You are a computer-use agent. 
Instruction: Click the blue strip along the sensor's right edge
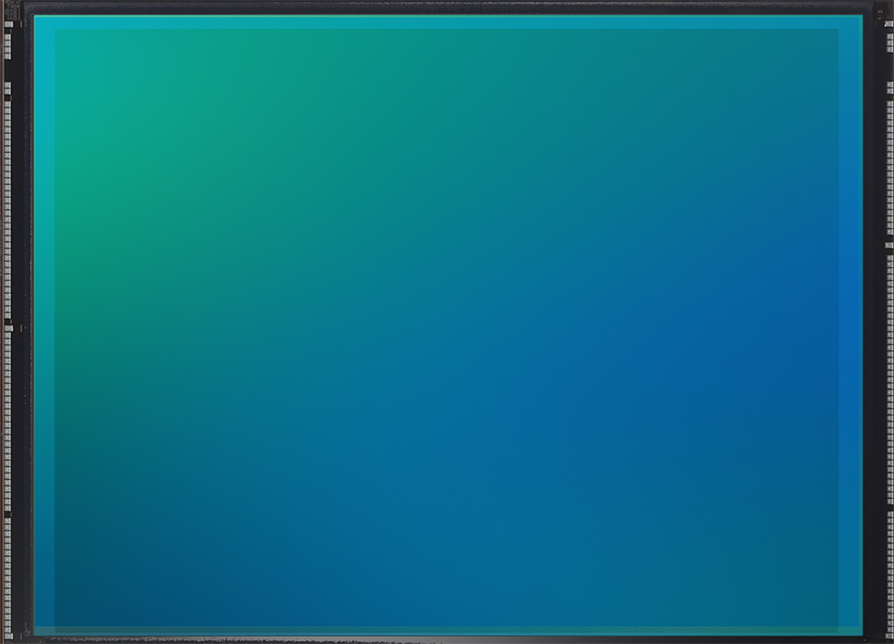(851, 325)
